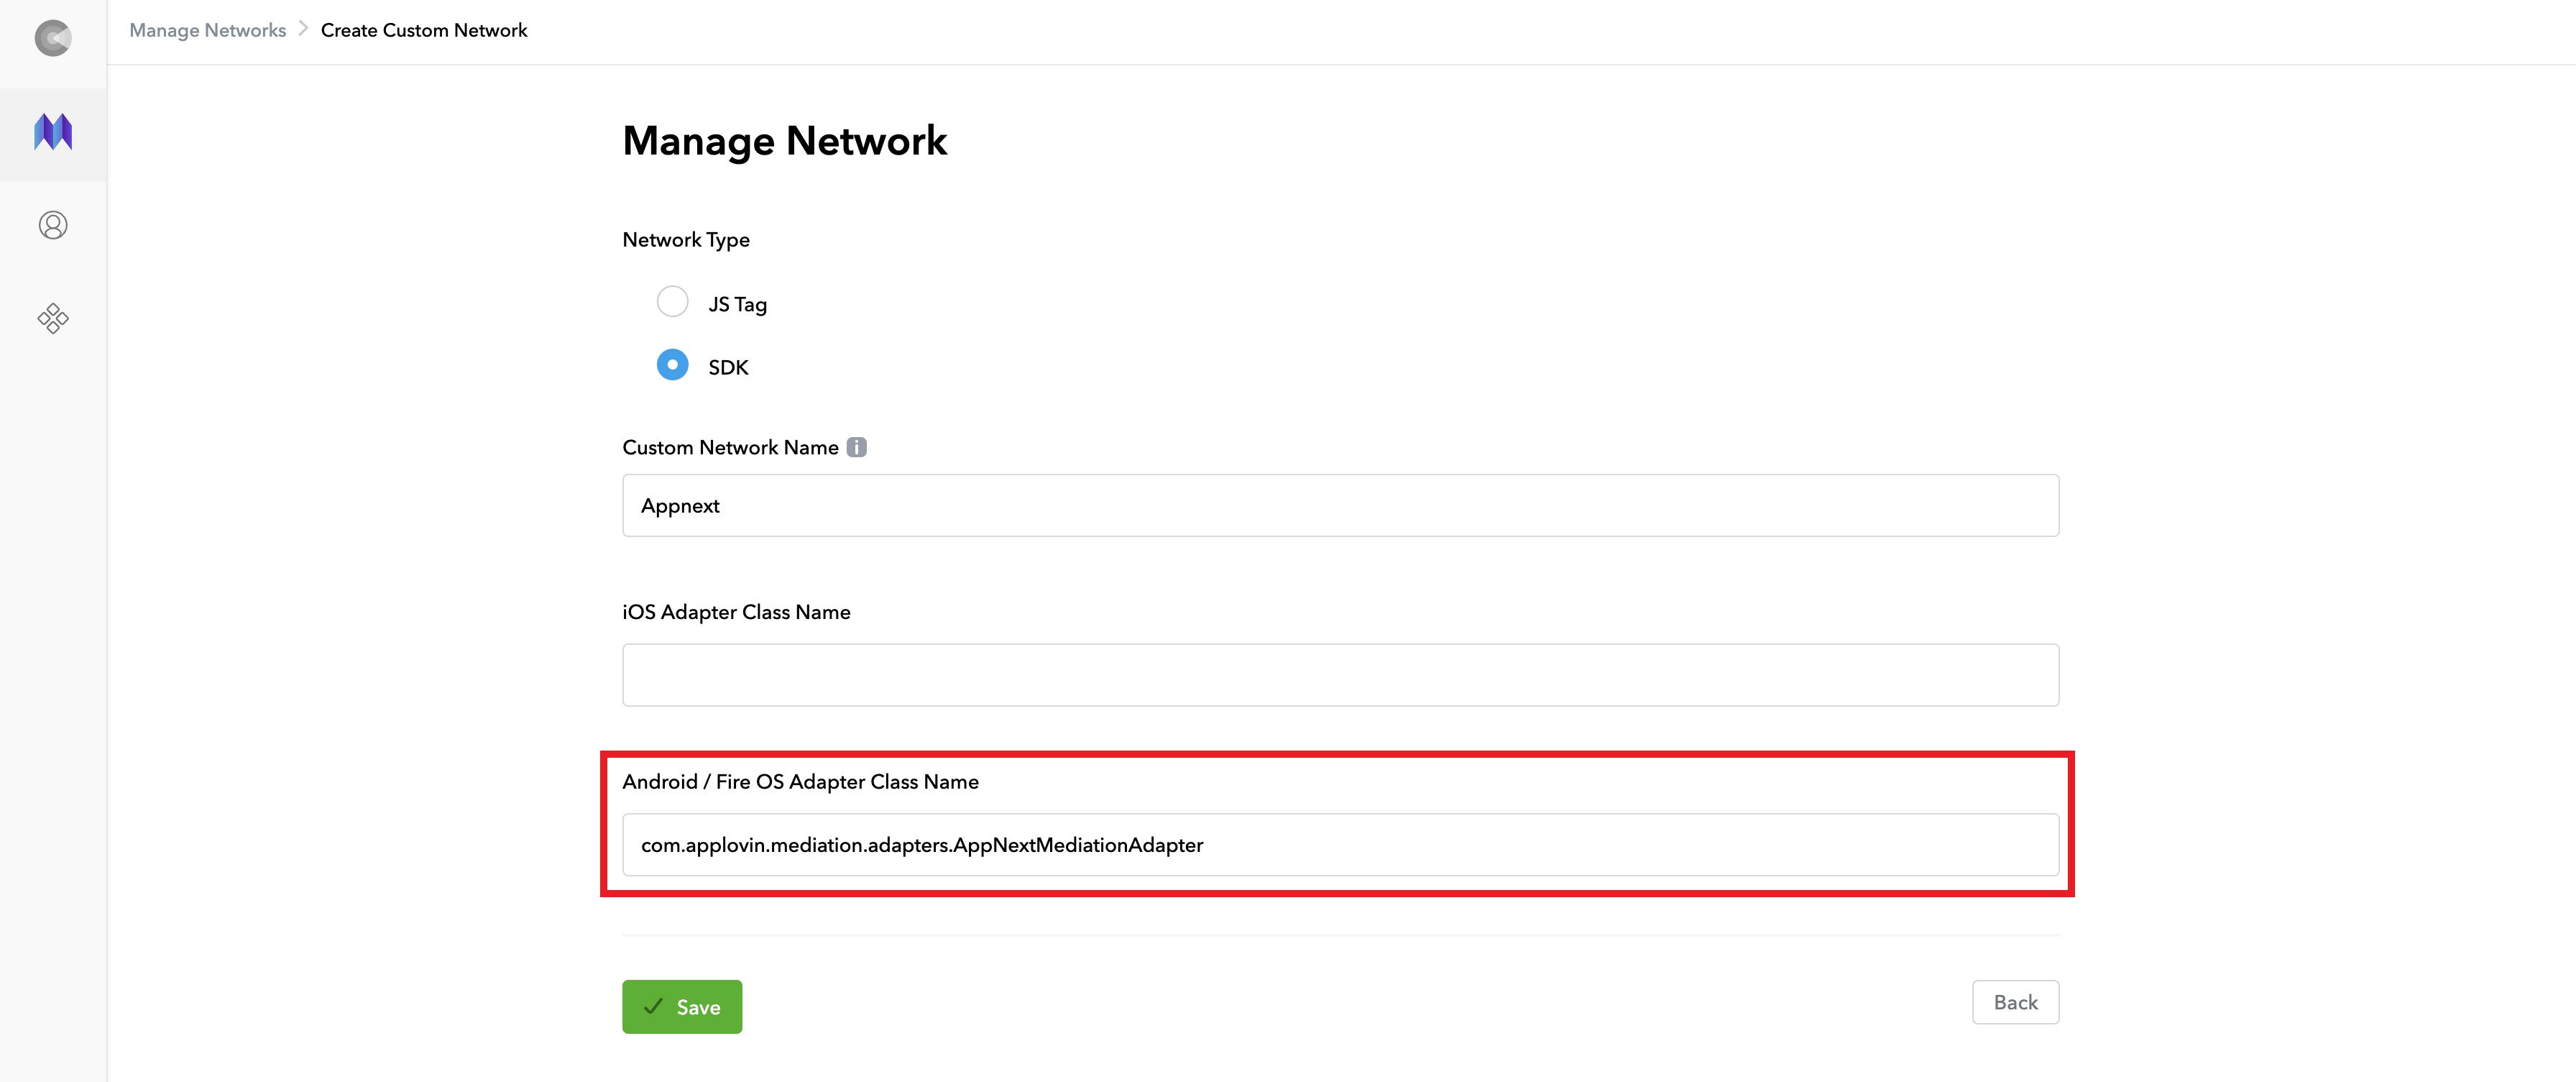Click the JS Tag option label
The height and width of the screenshot is (1082, 2576).
[x=737, y=304]
